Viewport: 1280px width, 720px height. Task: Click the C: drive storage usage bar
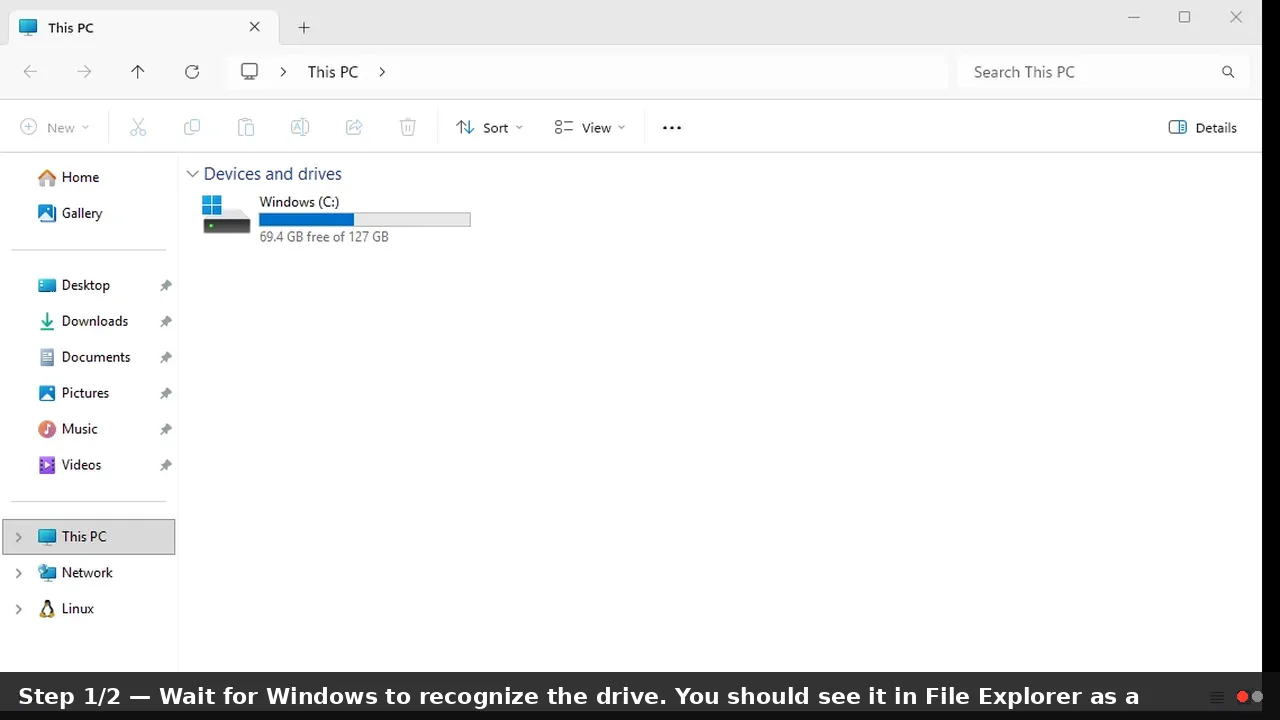[x=365, y=220]
